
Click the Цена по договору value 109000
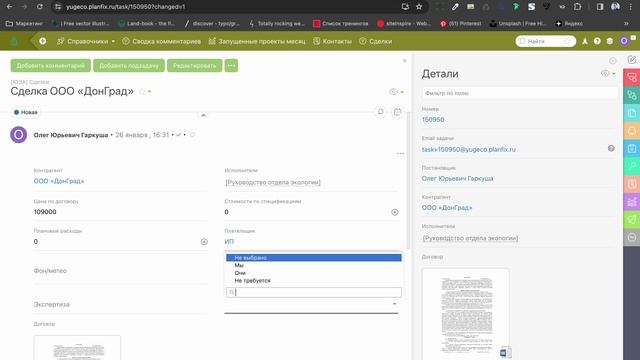point(45,212)
